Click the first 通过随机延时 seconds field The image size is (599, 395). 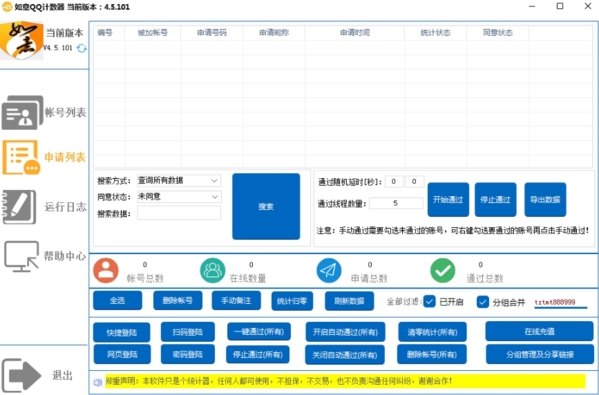394,181
